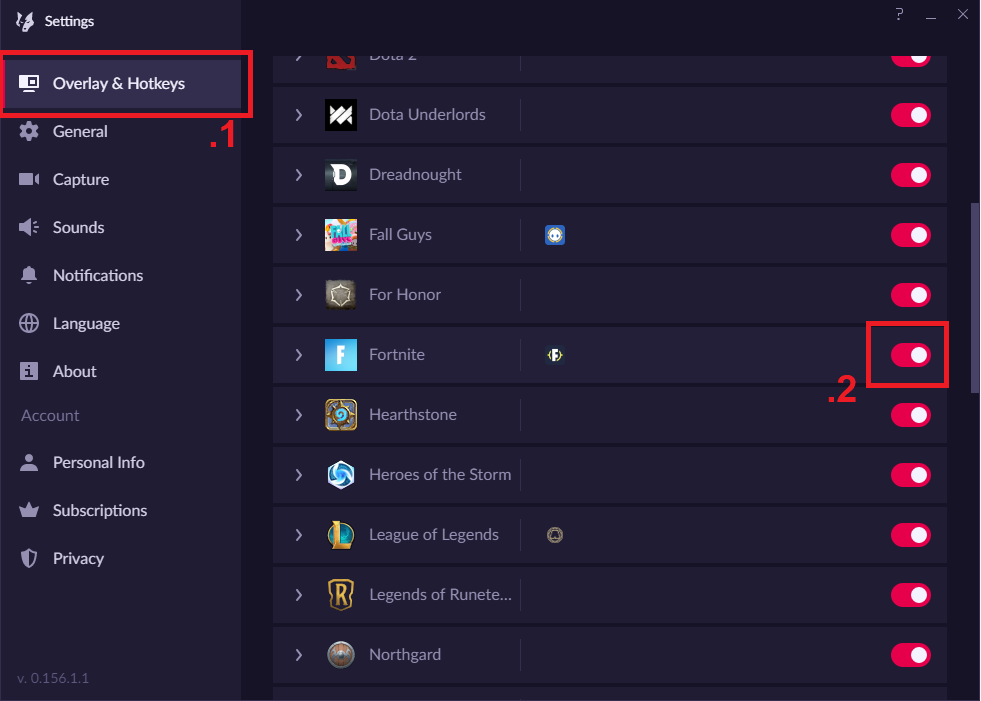Expand Legends of Runeterra row chevron

tap(298, 595)
